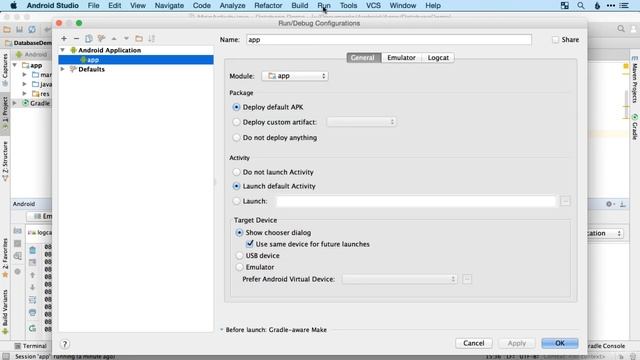Click Spotlight search icon in menu bar

pyautogui.click(x=580, y=6)
